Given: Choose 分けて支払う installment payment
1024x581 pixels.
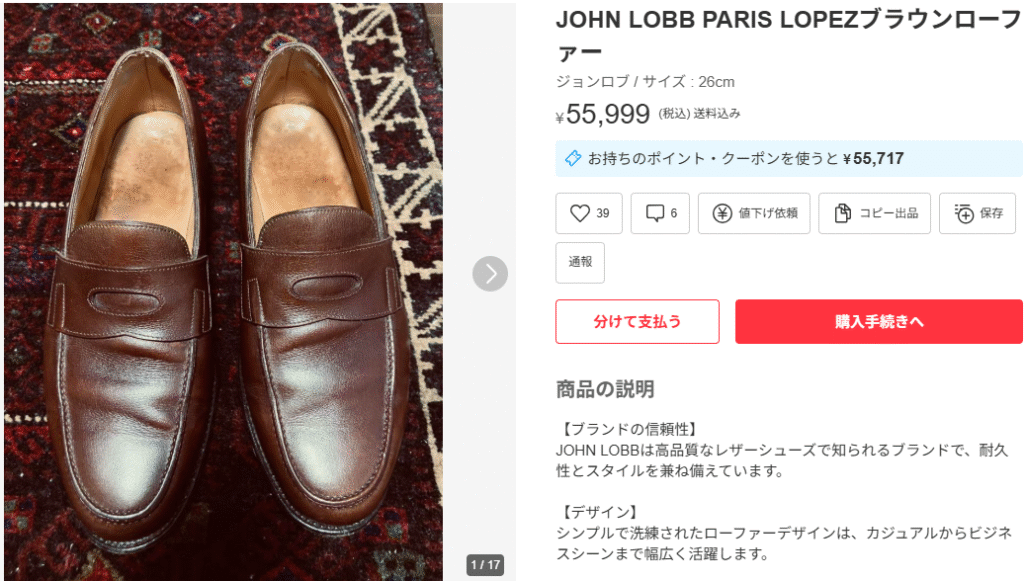Looking at the screenshot, I should [637, 322].
